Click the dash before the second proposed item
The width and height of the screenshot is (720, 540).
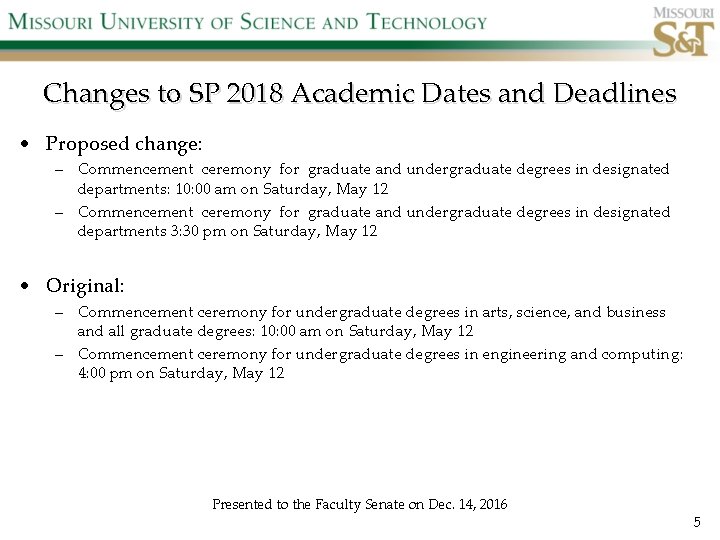point(60,213)
